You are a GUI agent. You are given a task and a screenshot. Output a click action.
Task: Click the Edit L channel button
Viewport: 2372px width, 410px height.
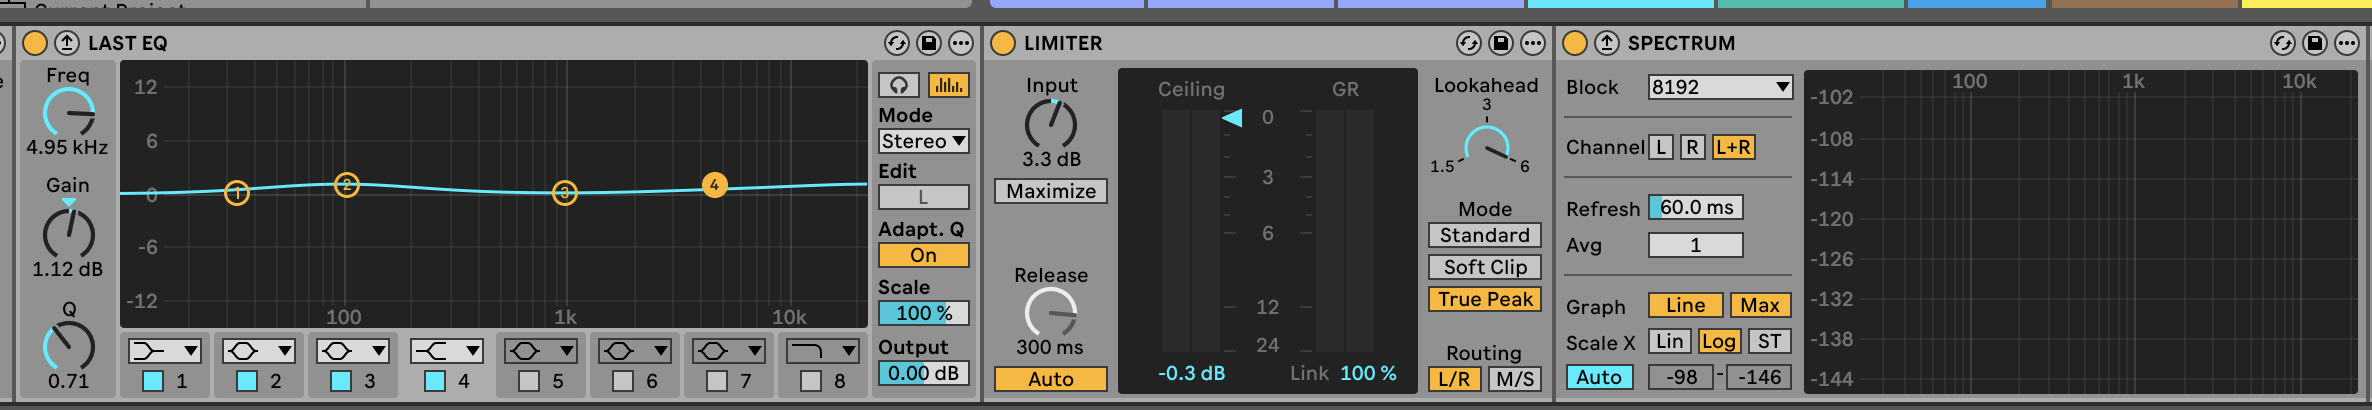tap(924, 197)
